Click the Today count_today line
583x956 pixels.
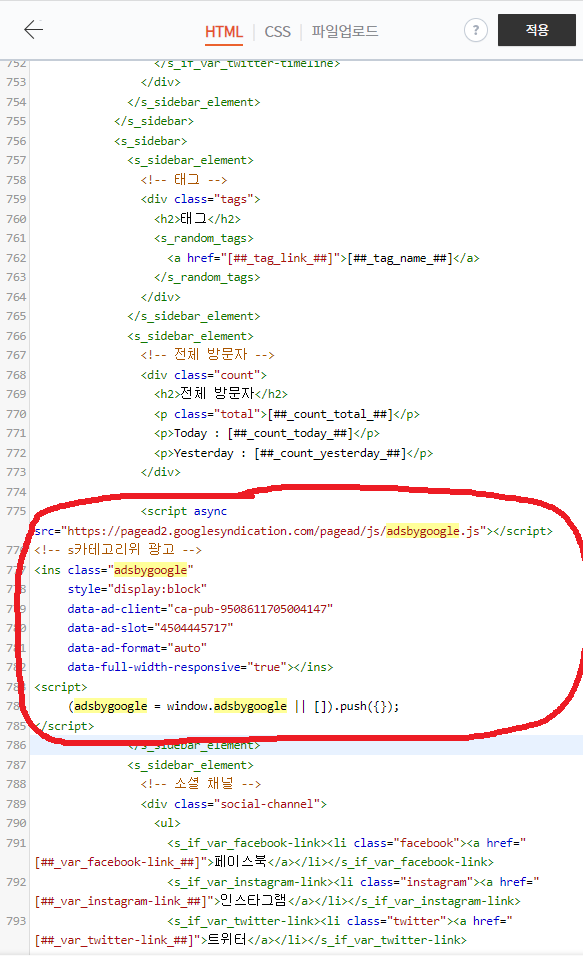coord(266,433)
